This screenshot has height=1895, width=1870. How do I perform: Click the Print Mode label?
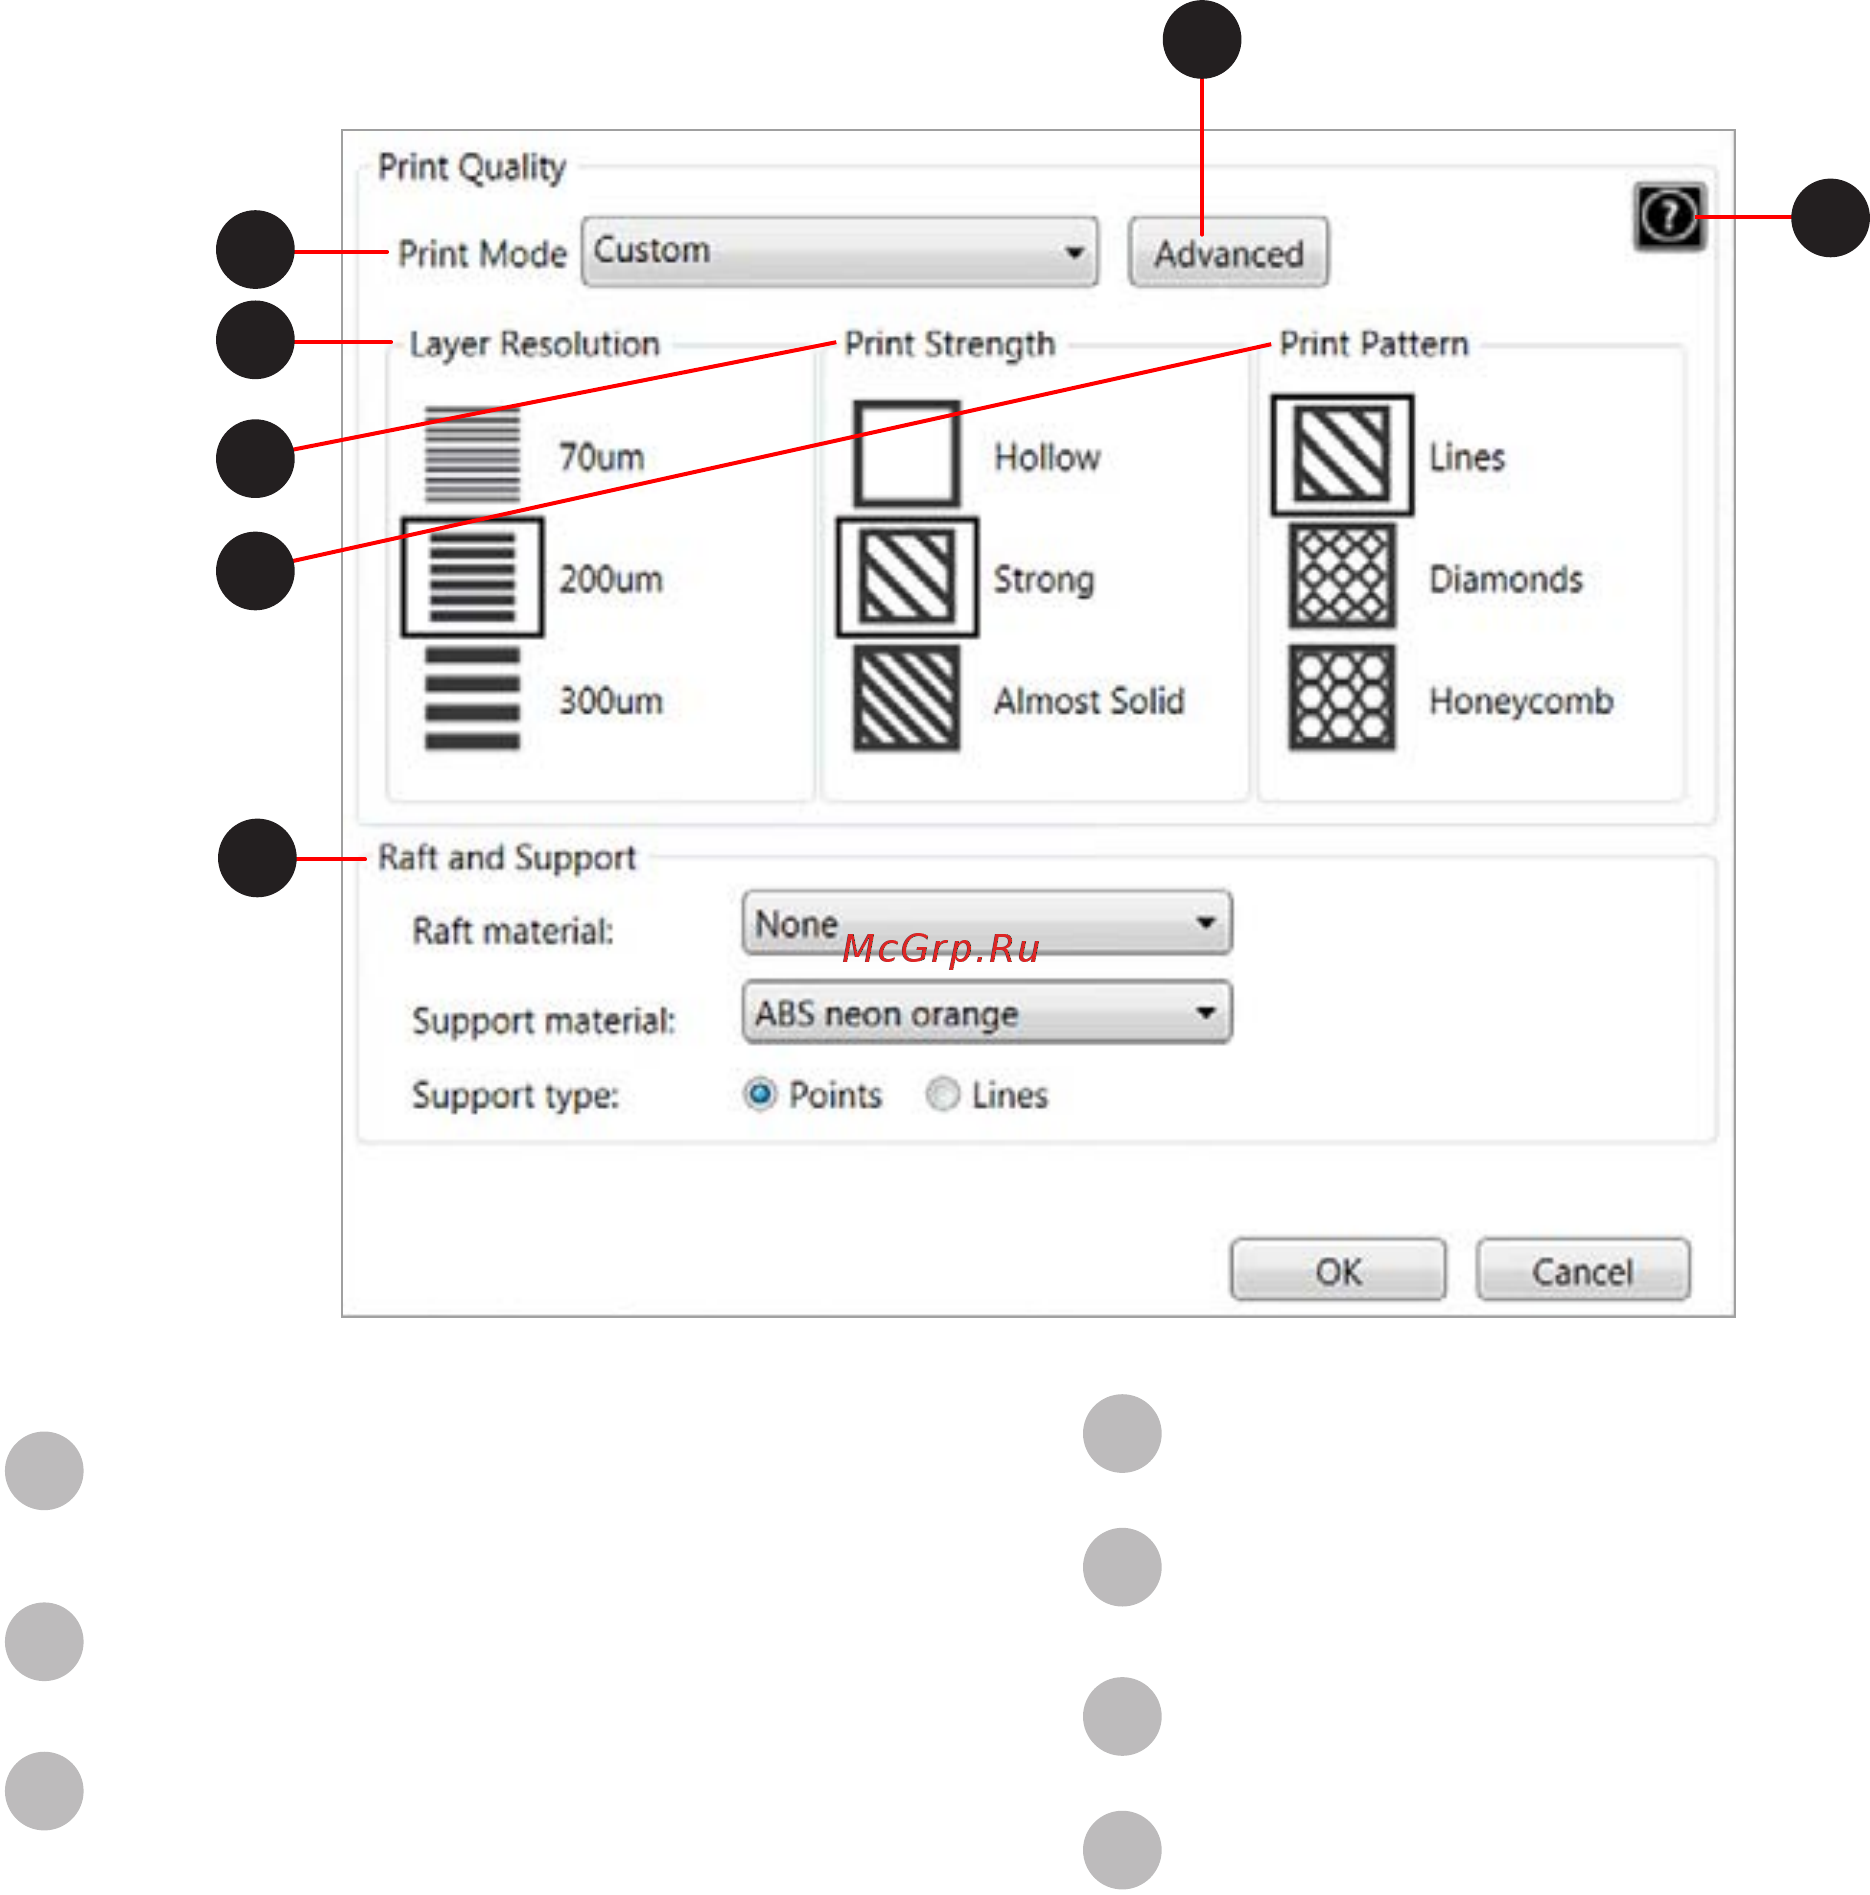(x=482, y=254)
